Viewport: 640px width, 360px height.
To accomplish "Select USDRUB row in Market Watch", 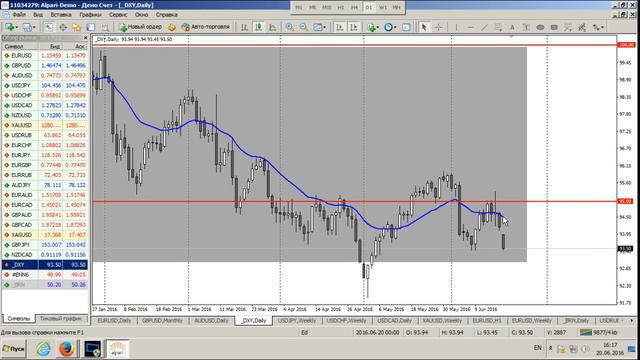I will 44,135.
